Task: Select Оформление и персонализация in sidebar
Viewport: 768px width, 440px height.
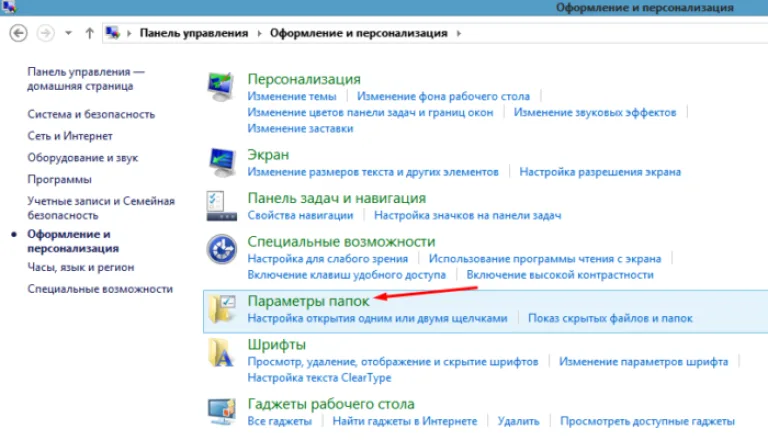Action: (x=73, y=241)
